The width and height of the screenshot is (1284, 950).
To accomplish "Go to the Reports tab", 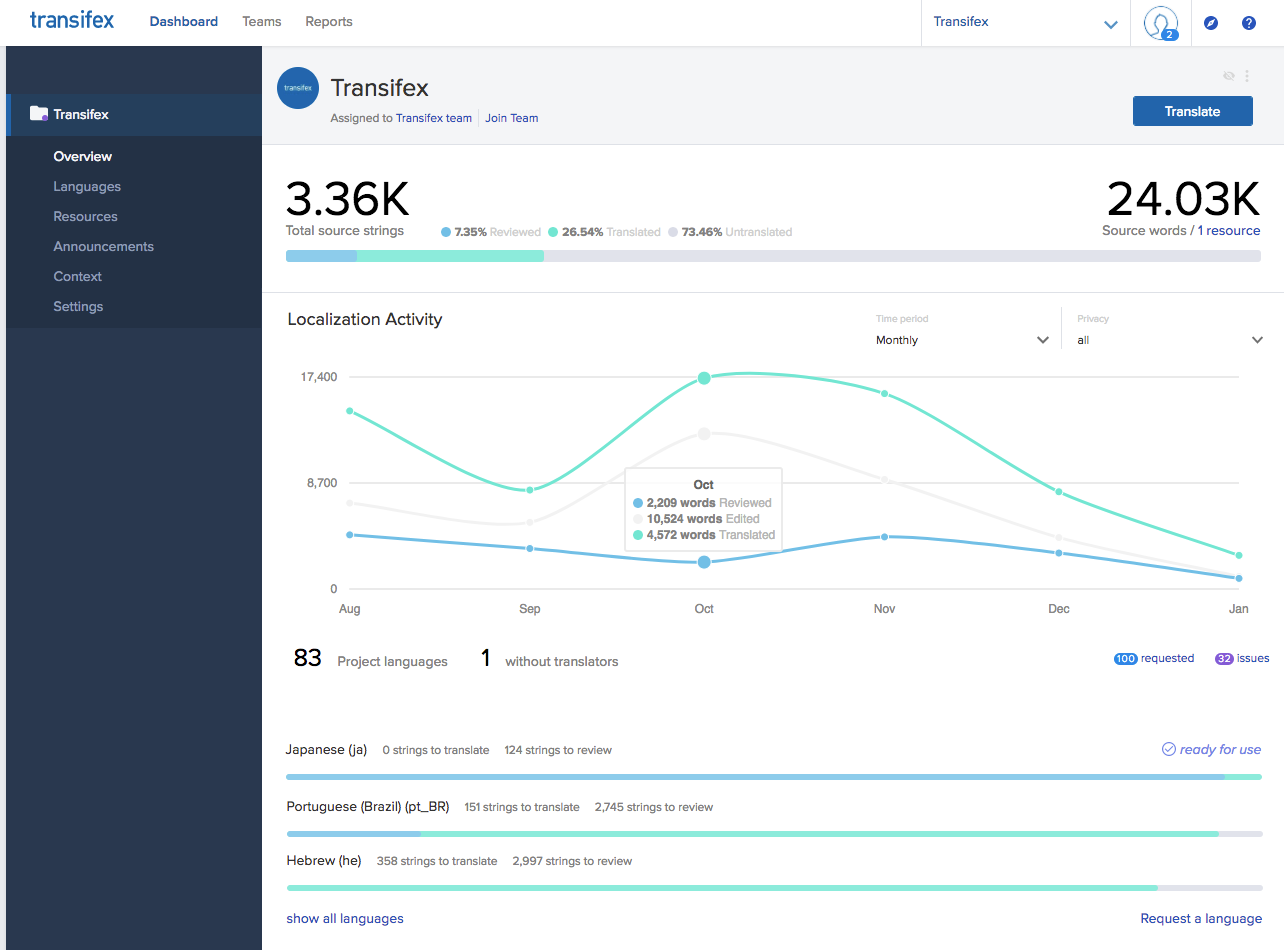I will (329, 21).
